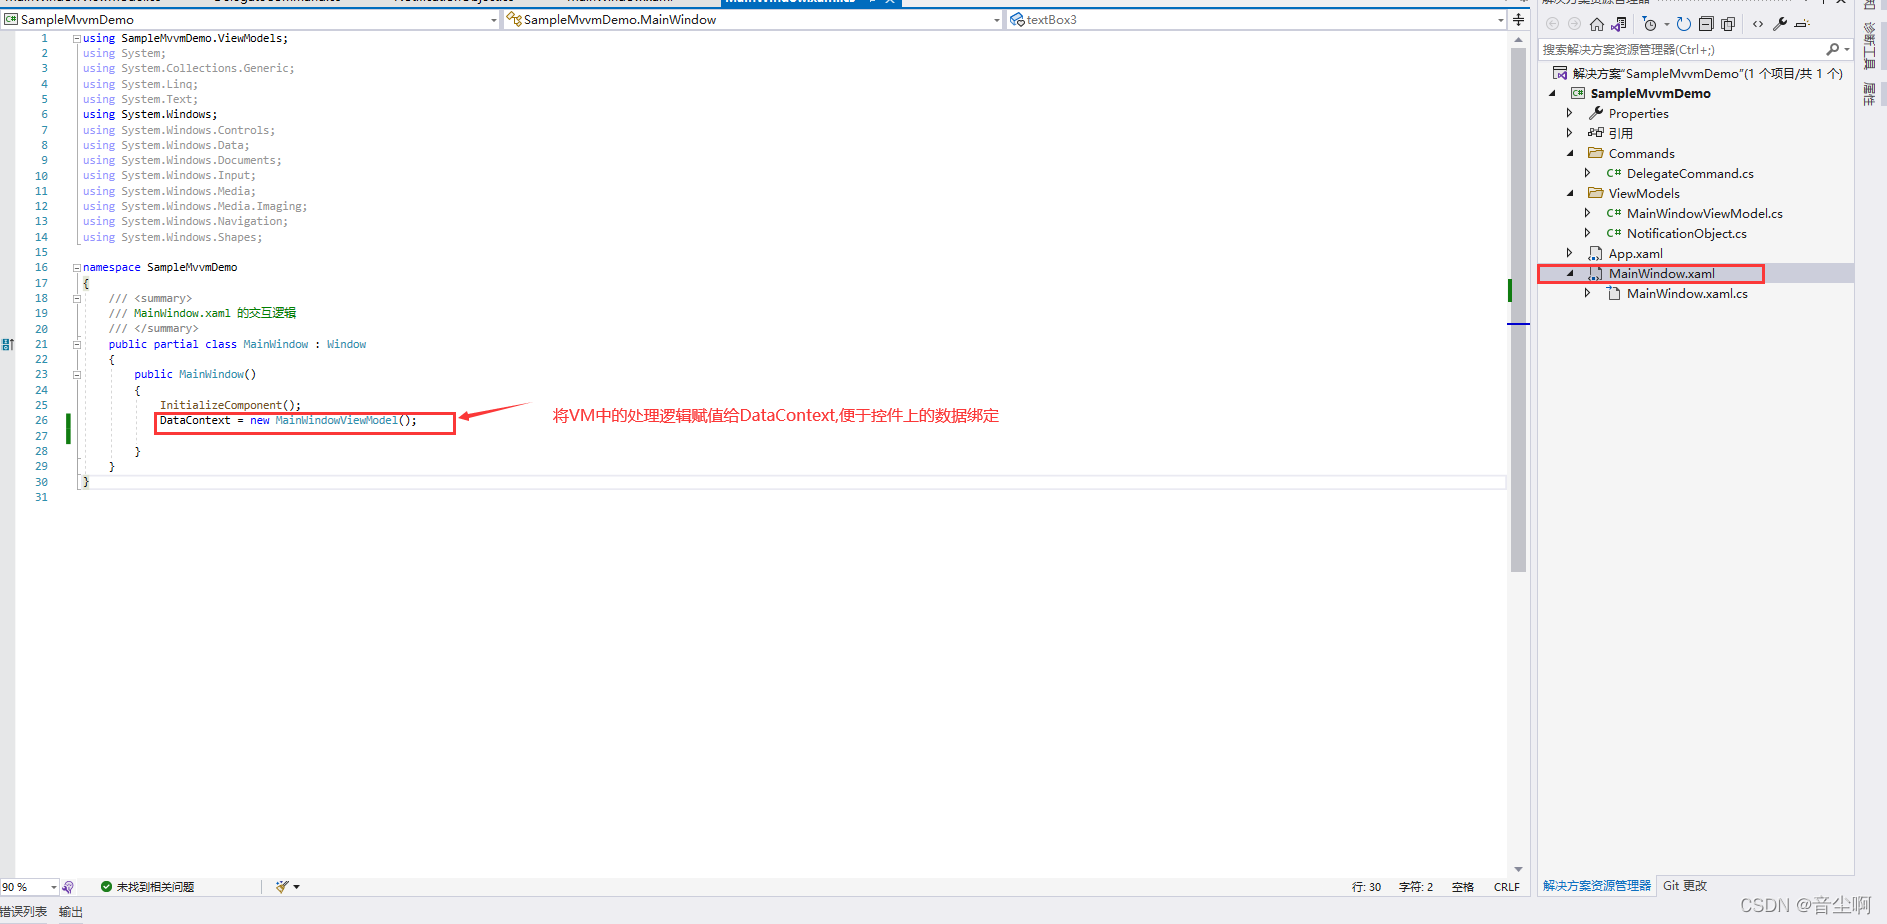
Task: Click the scroll down arrow of editor scrollbar
Action: pos(1518,870)
